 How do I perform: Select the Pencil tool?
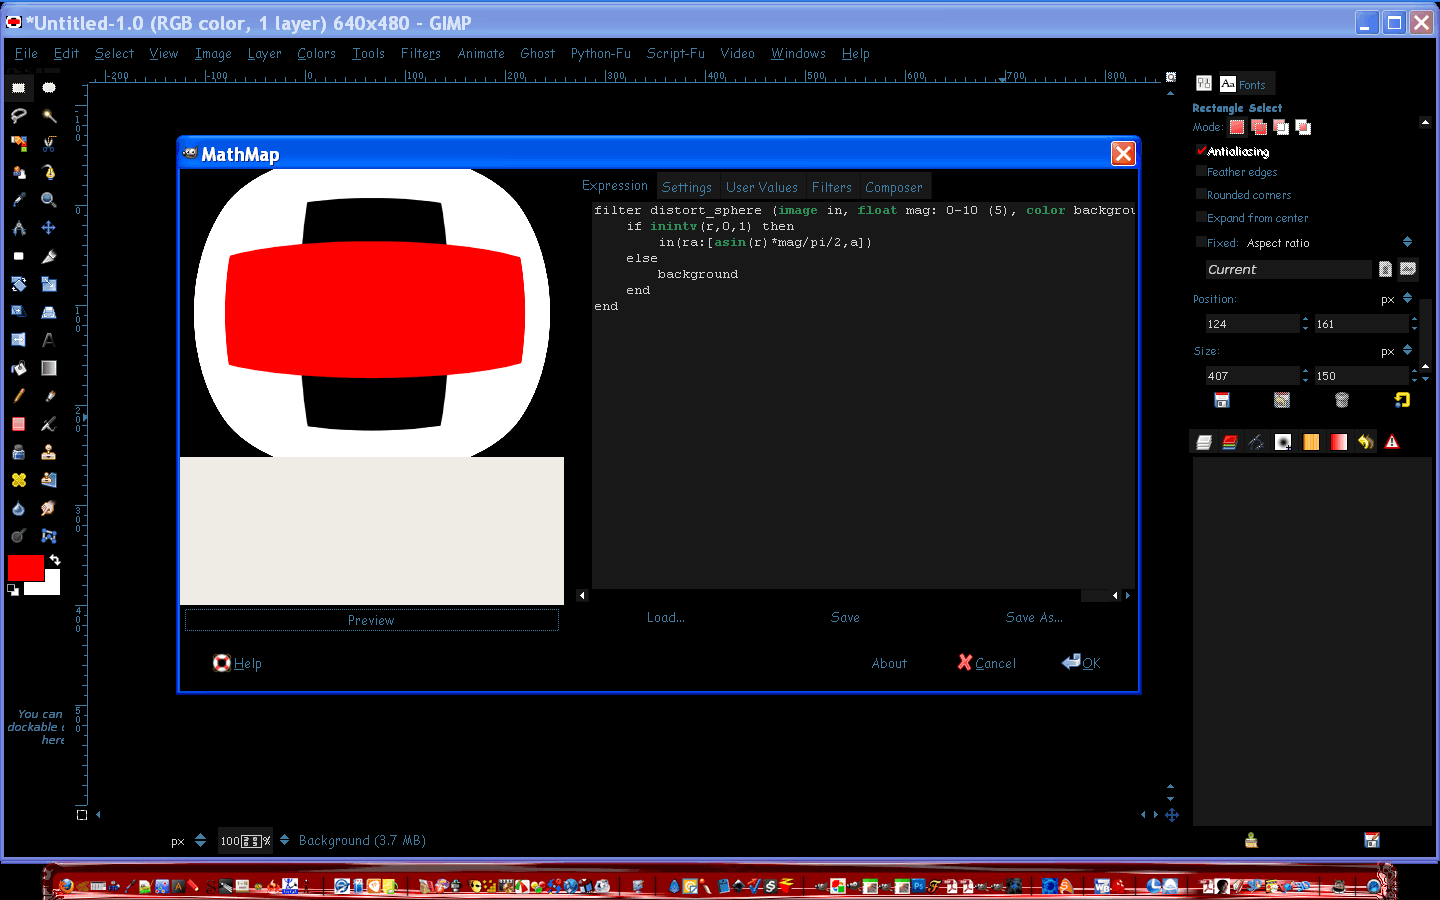18,396
